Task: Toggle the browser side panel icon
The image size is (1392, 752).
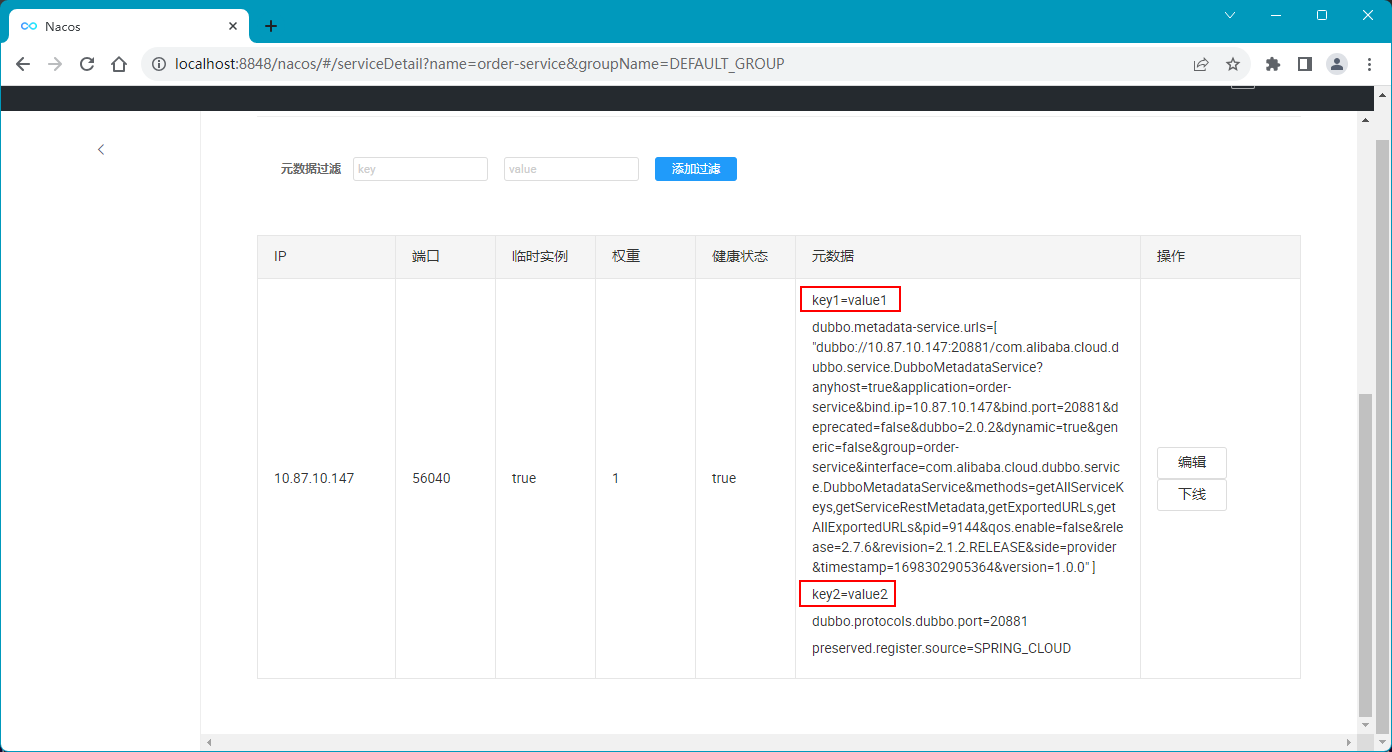Action: [1305, 64]
